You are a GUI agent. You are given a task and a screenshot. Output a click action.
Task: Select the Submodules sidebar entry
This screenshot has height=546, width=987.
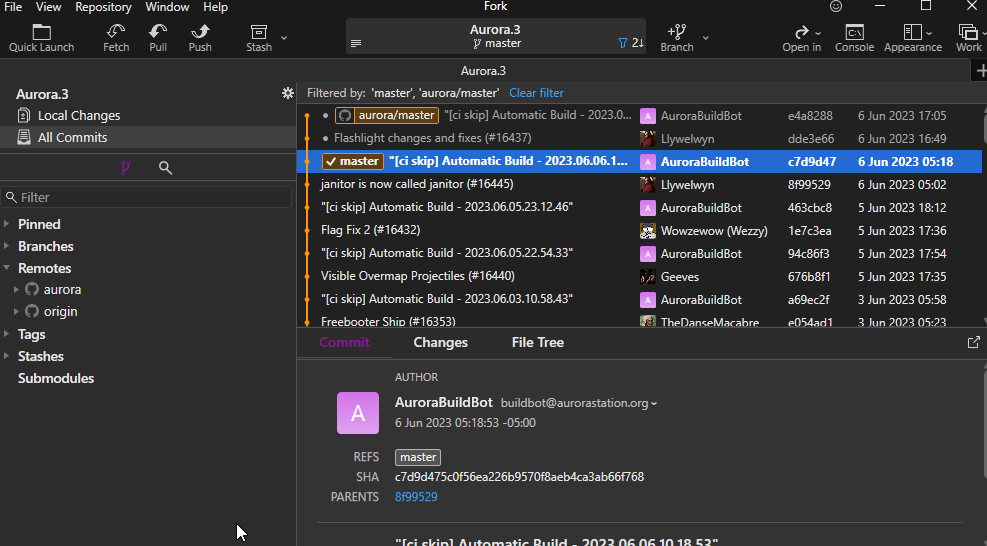(x=56, y=378)
